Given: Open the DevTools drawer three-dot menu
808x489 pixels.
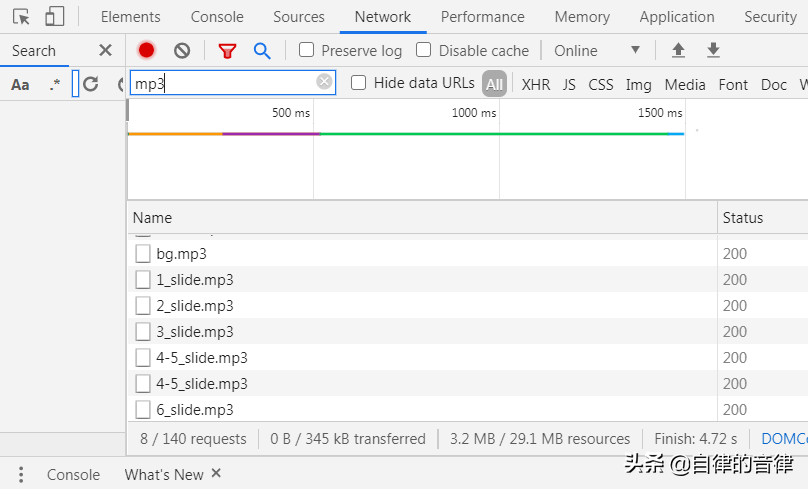Looking at the screenshot, I should tap(21, 475).
